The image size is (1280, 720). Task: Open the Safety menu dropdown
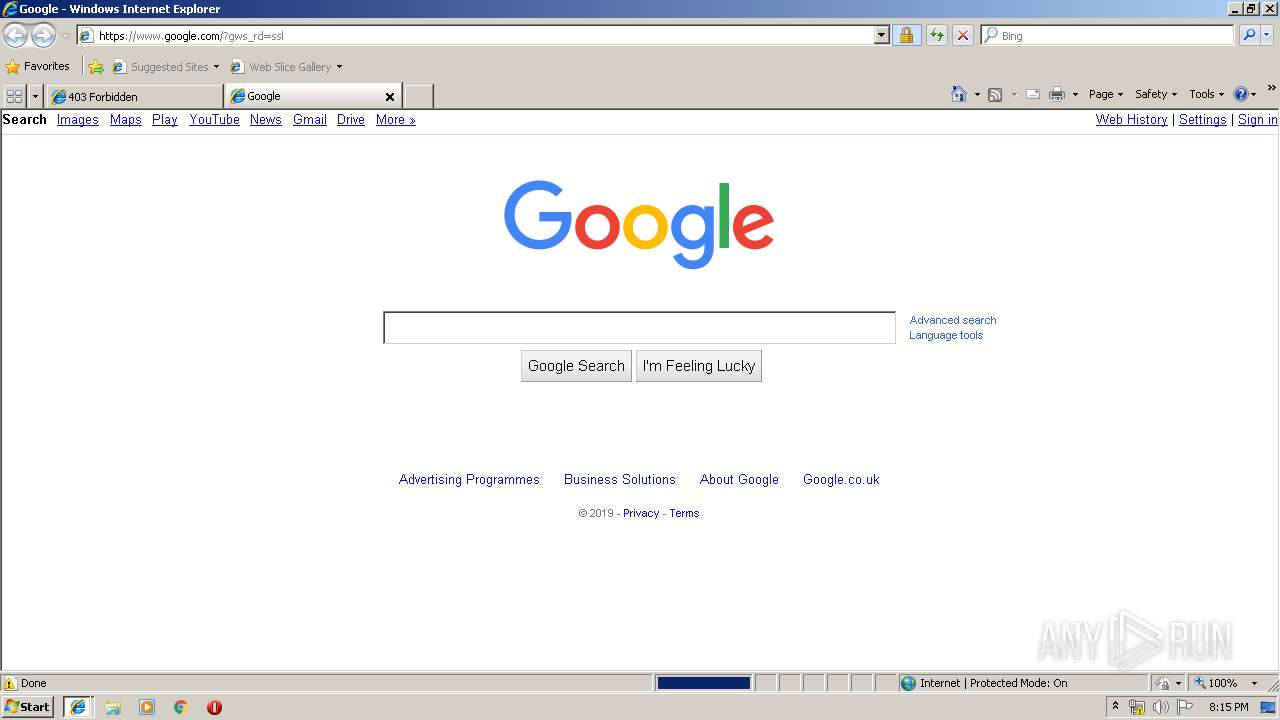(x=1156, y=94)
